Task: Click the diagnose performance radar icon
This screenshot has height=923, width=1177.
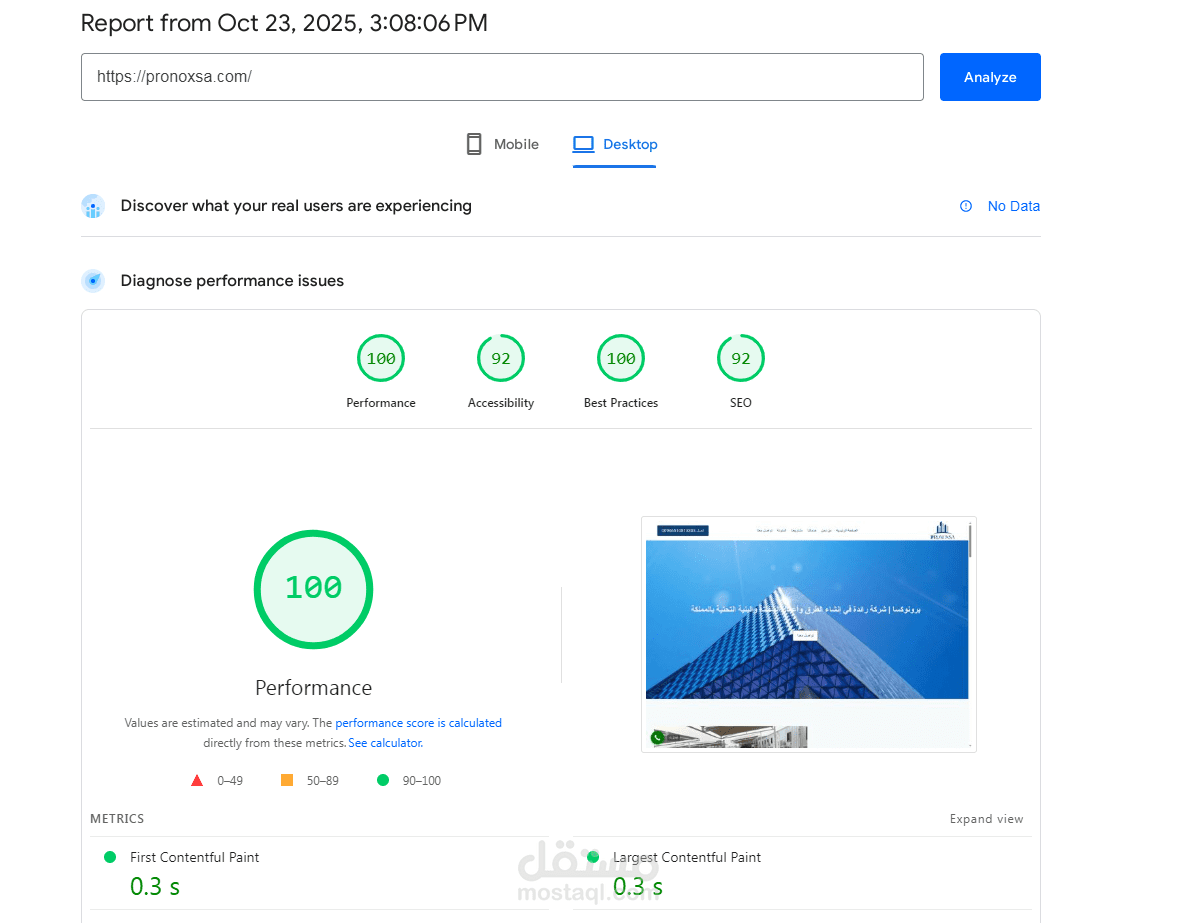Action: click(x=93, y=281)
